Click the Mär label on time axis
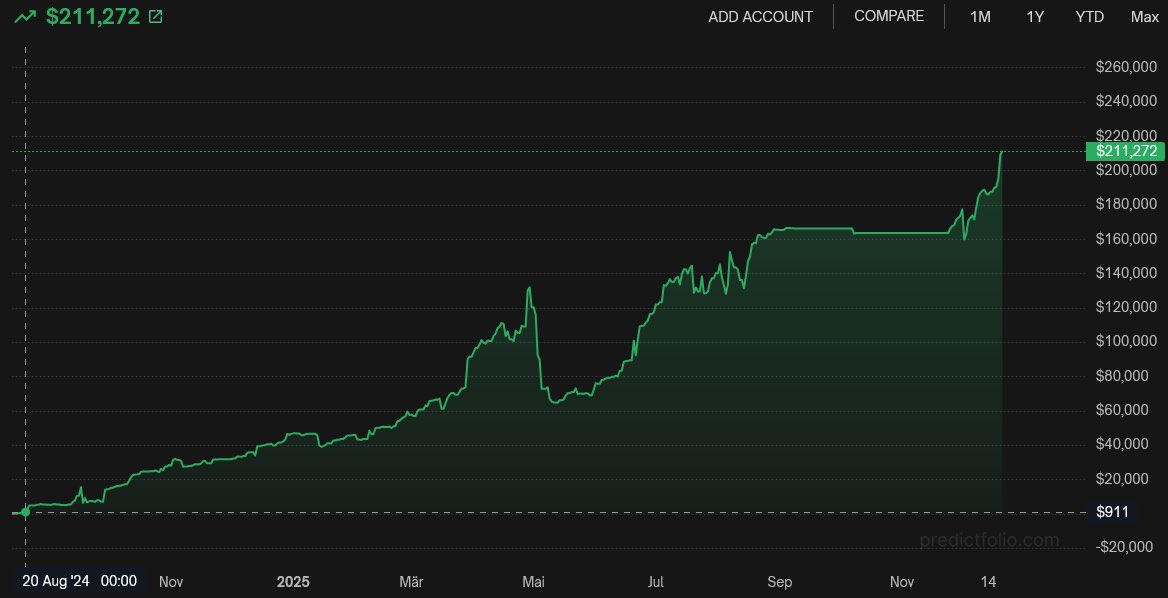Image resolution: width=1168 pixels, height=598 pixels. [410, 582]
